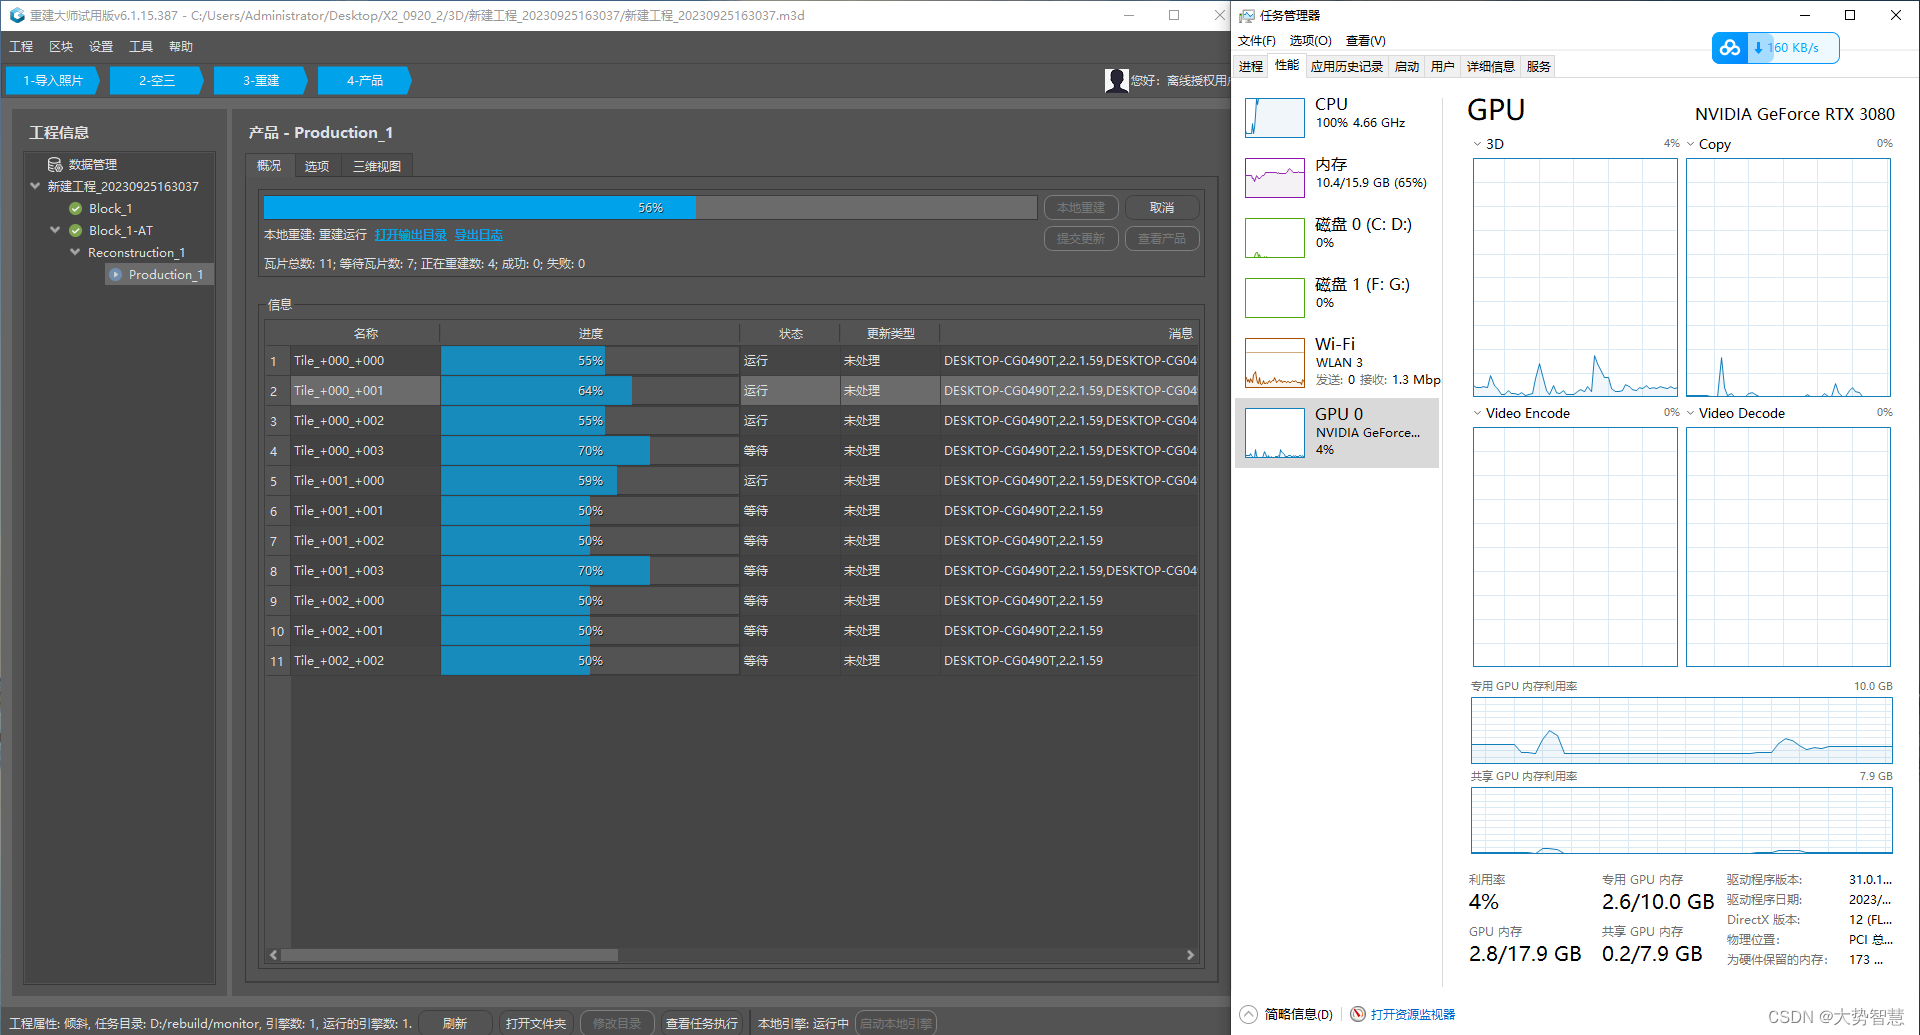1920x1035 pixels.
Task: Open the resource monitor icon link
Action: tap(1357, 1014)
